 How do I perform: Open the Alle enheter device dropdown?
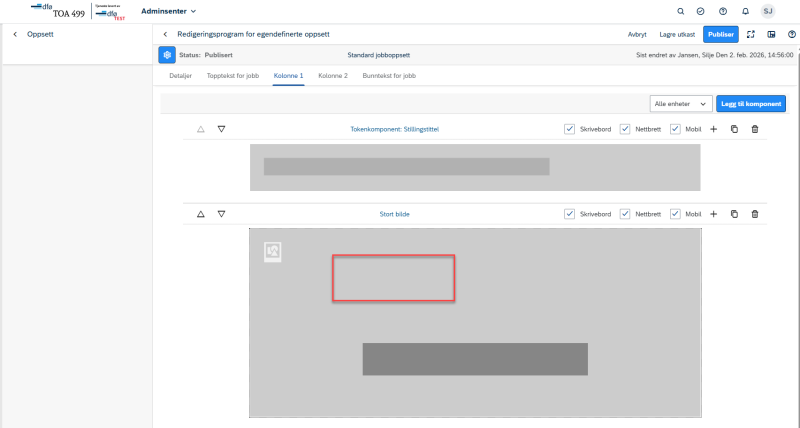681,104
